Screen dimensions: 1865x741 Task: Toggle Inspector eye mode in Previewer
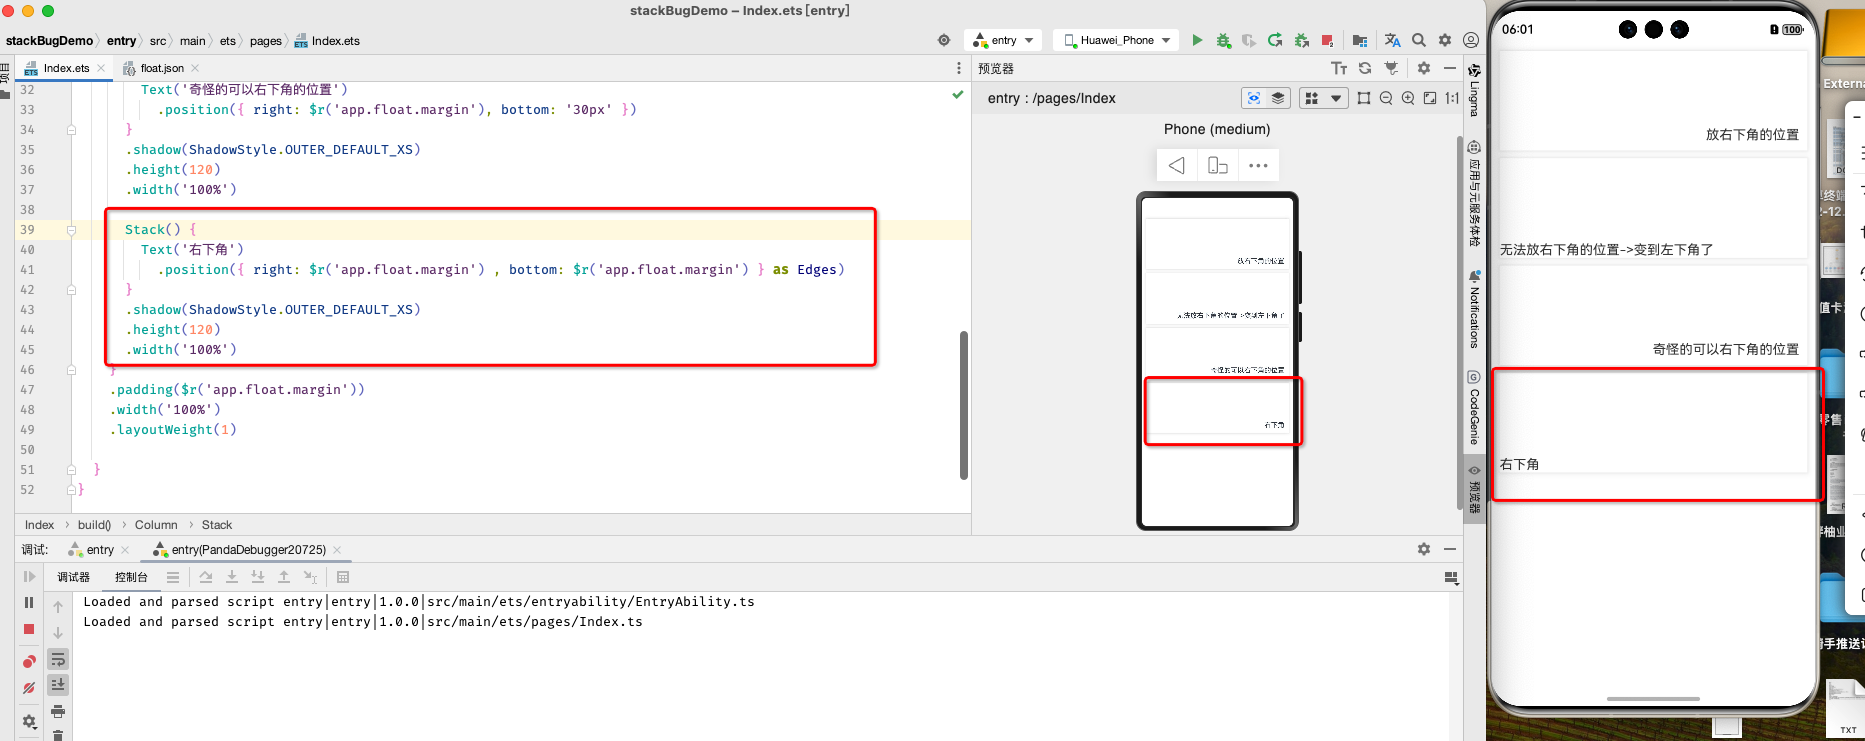click(1253, 98)
